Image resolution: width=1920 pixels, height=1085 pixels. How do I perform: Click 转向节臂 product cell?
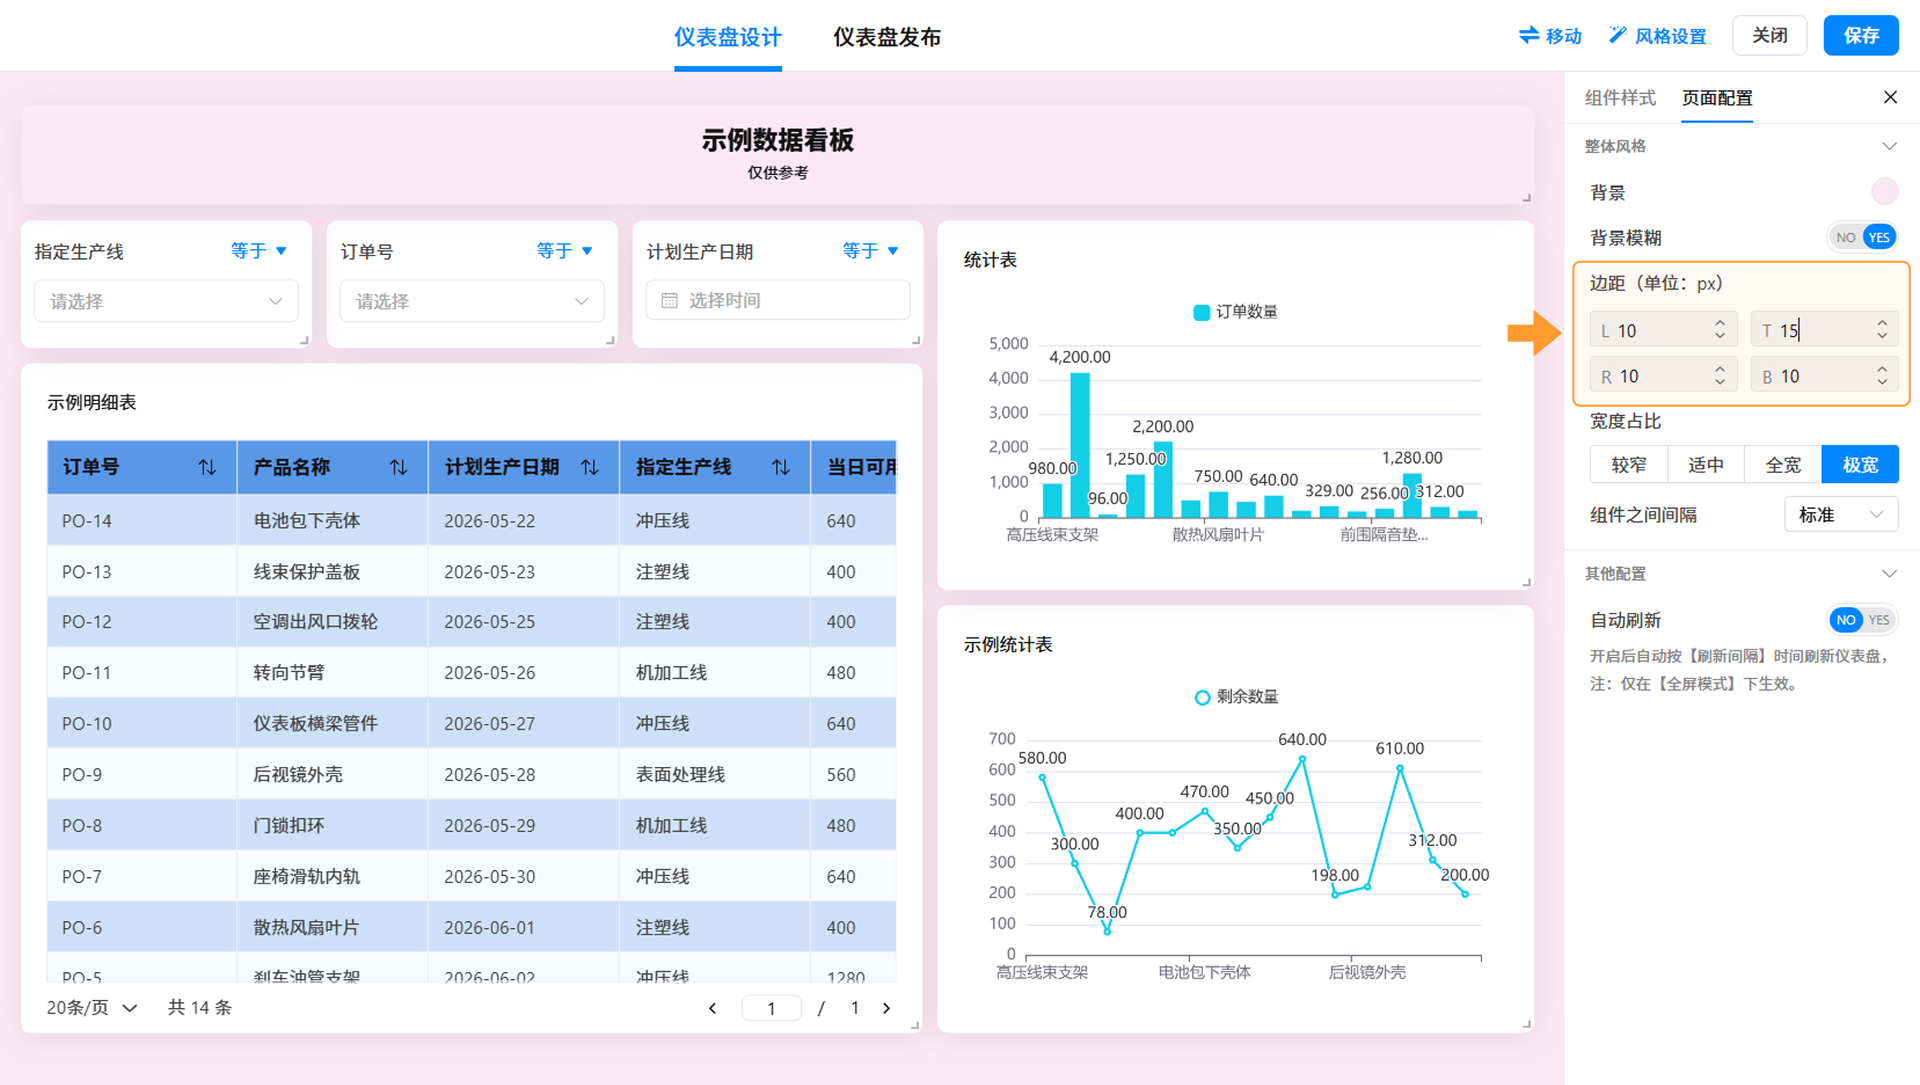[332, 673]
